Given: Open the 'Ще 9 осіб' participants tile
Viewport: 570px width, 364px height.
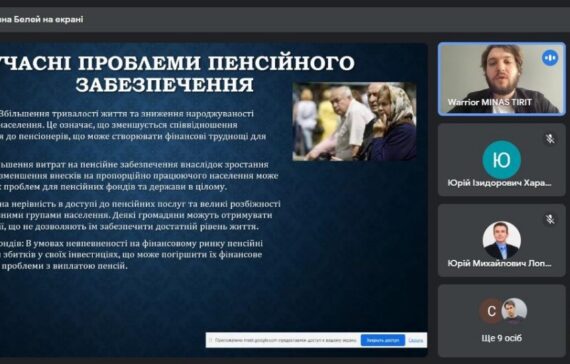Looking at the screenshot, I should pos(502,321).
